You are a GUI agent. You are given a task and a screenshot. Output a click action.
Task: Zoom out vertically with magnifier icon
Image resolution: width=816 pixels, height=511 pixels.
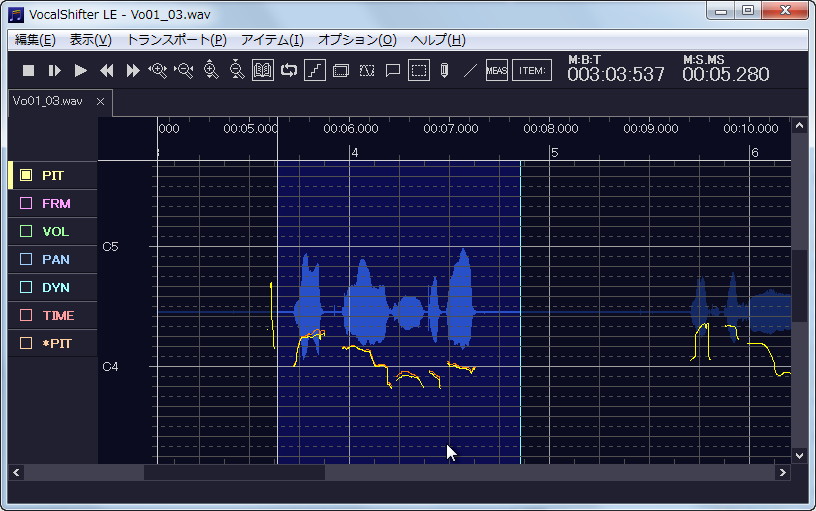[237, 70]
